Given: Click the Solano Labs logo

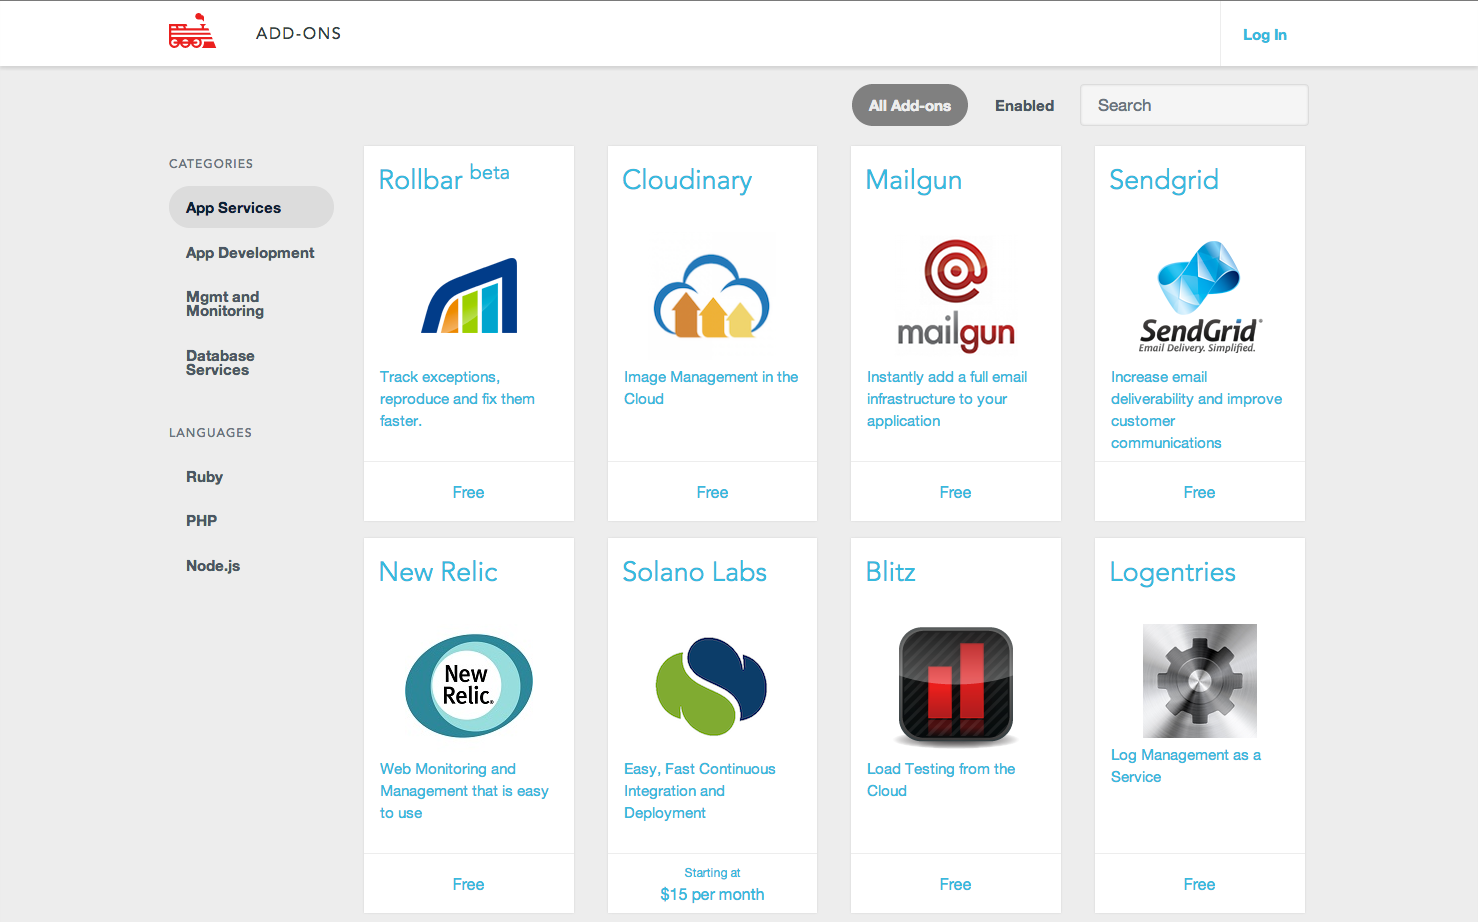Looking at the screenshot, I should [712, 686].
